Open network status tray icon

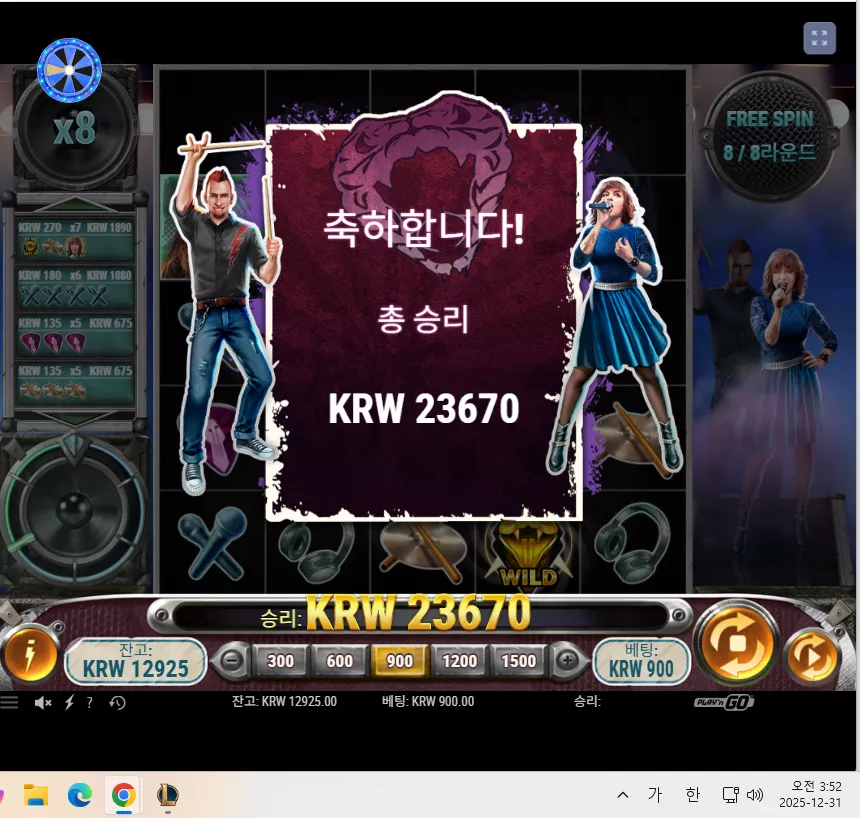tap(731, 795)
